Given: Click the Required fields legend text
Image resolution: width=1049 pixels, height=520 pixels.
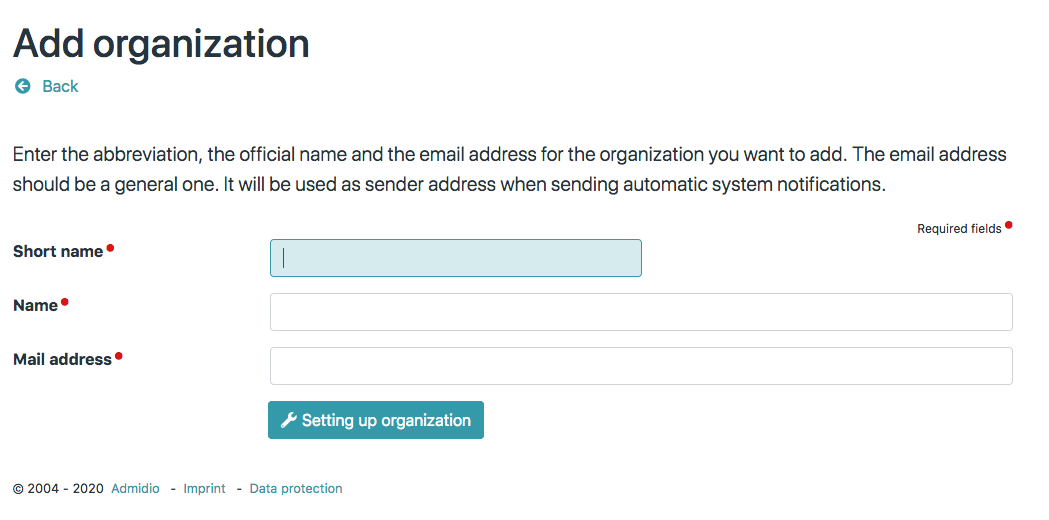Looking at the screenshot, I should tap(959, 229).
